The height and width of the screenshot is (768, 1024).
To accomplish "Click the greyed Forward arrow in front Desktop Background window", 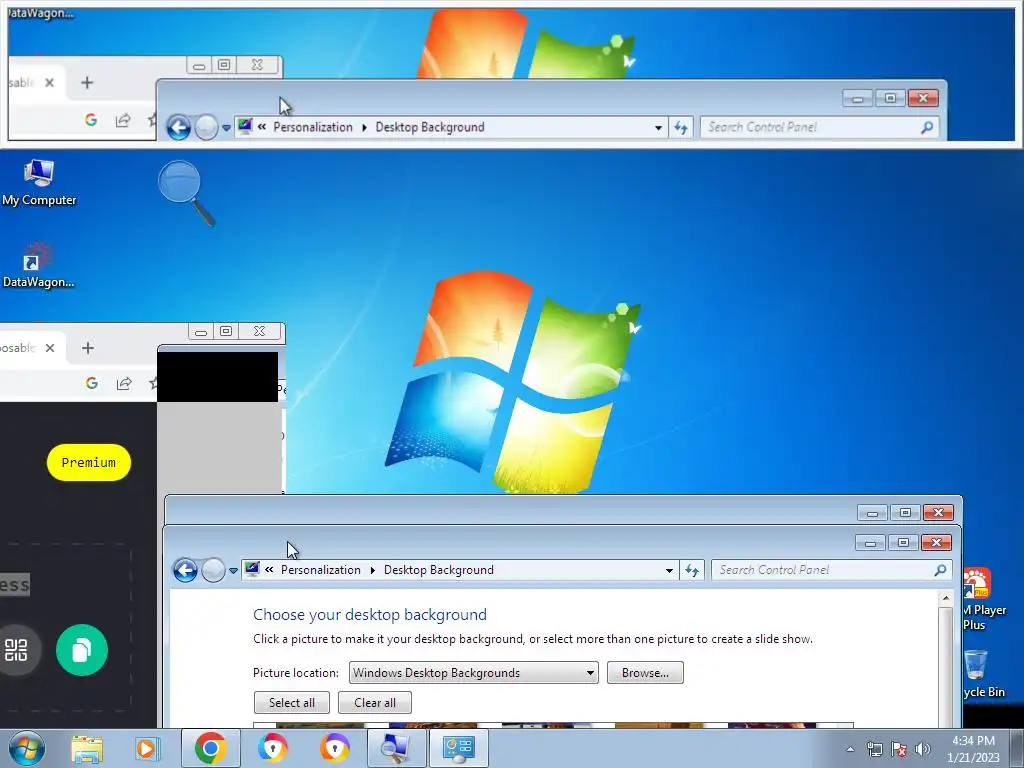I will (213, 570).
